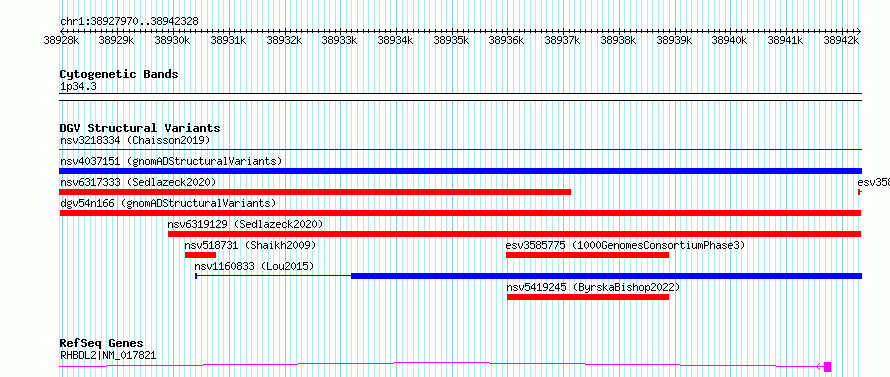Click the 38932k ruler tick label
Screen dimensions: 890x377
284,40
